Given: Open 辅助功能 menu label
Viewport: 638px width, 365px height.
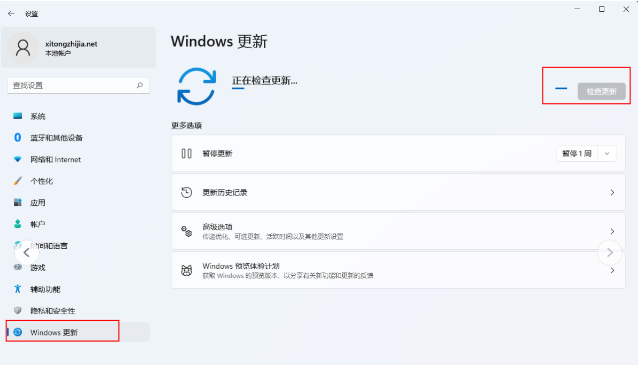Looking at the screenshot, I should [45, 289].
